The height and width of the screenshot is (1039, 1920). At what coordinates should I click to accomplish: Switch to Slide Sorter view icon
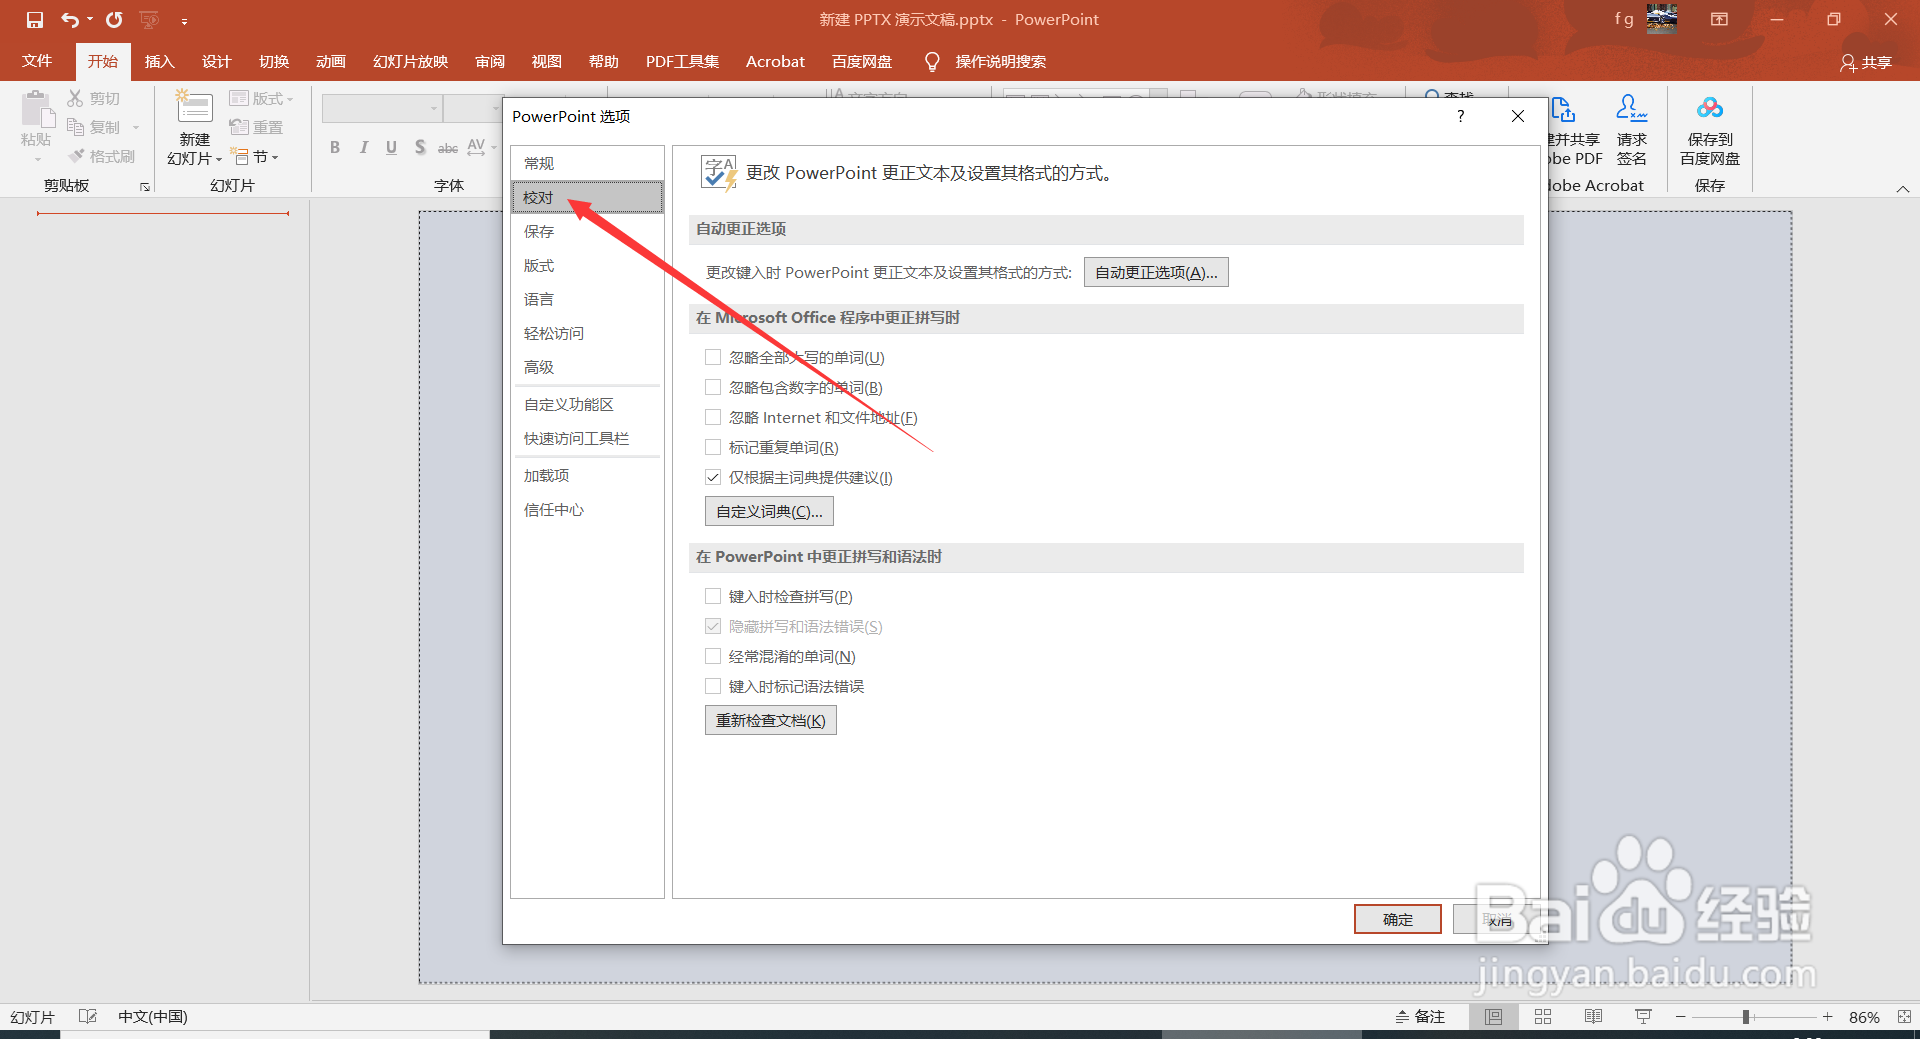[x=1543, y=1016]
